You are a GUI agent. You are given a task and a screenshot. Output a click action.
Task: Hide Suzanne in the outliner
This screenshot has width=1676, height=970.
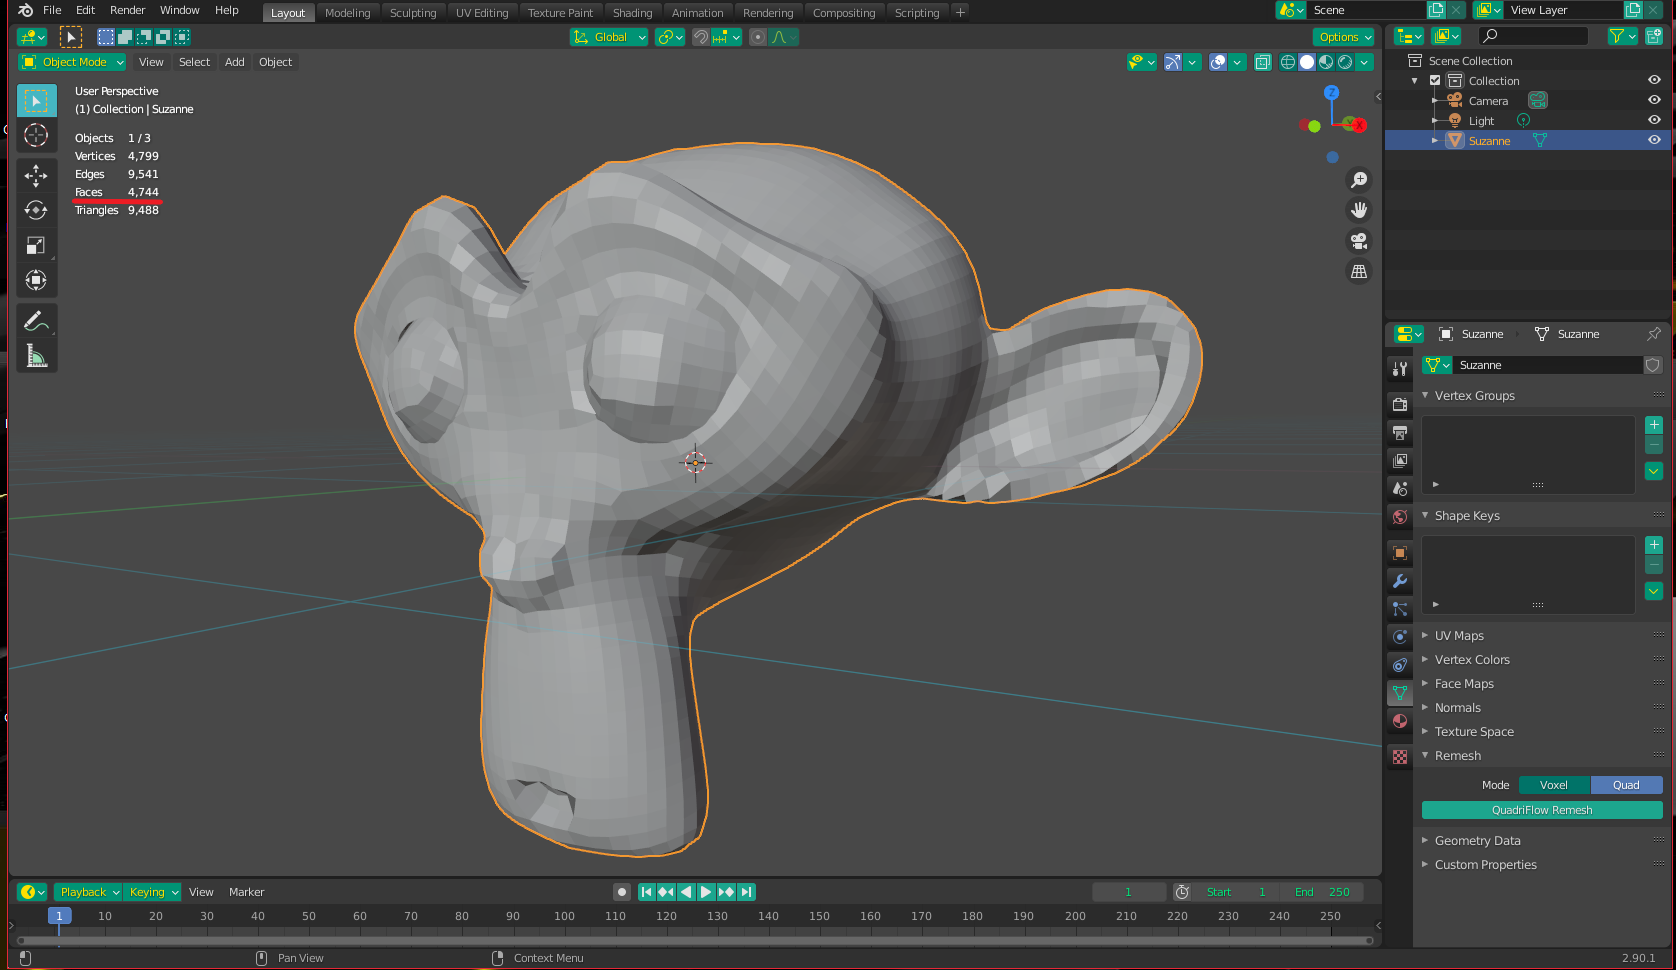coord(1654,140)
